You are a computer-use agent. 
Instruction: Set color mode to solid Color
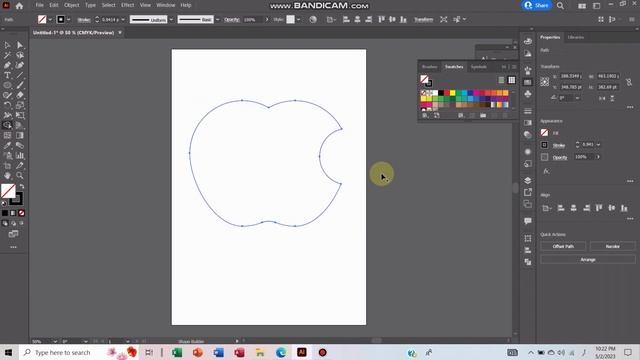5,213
